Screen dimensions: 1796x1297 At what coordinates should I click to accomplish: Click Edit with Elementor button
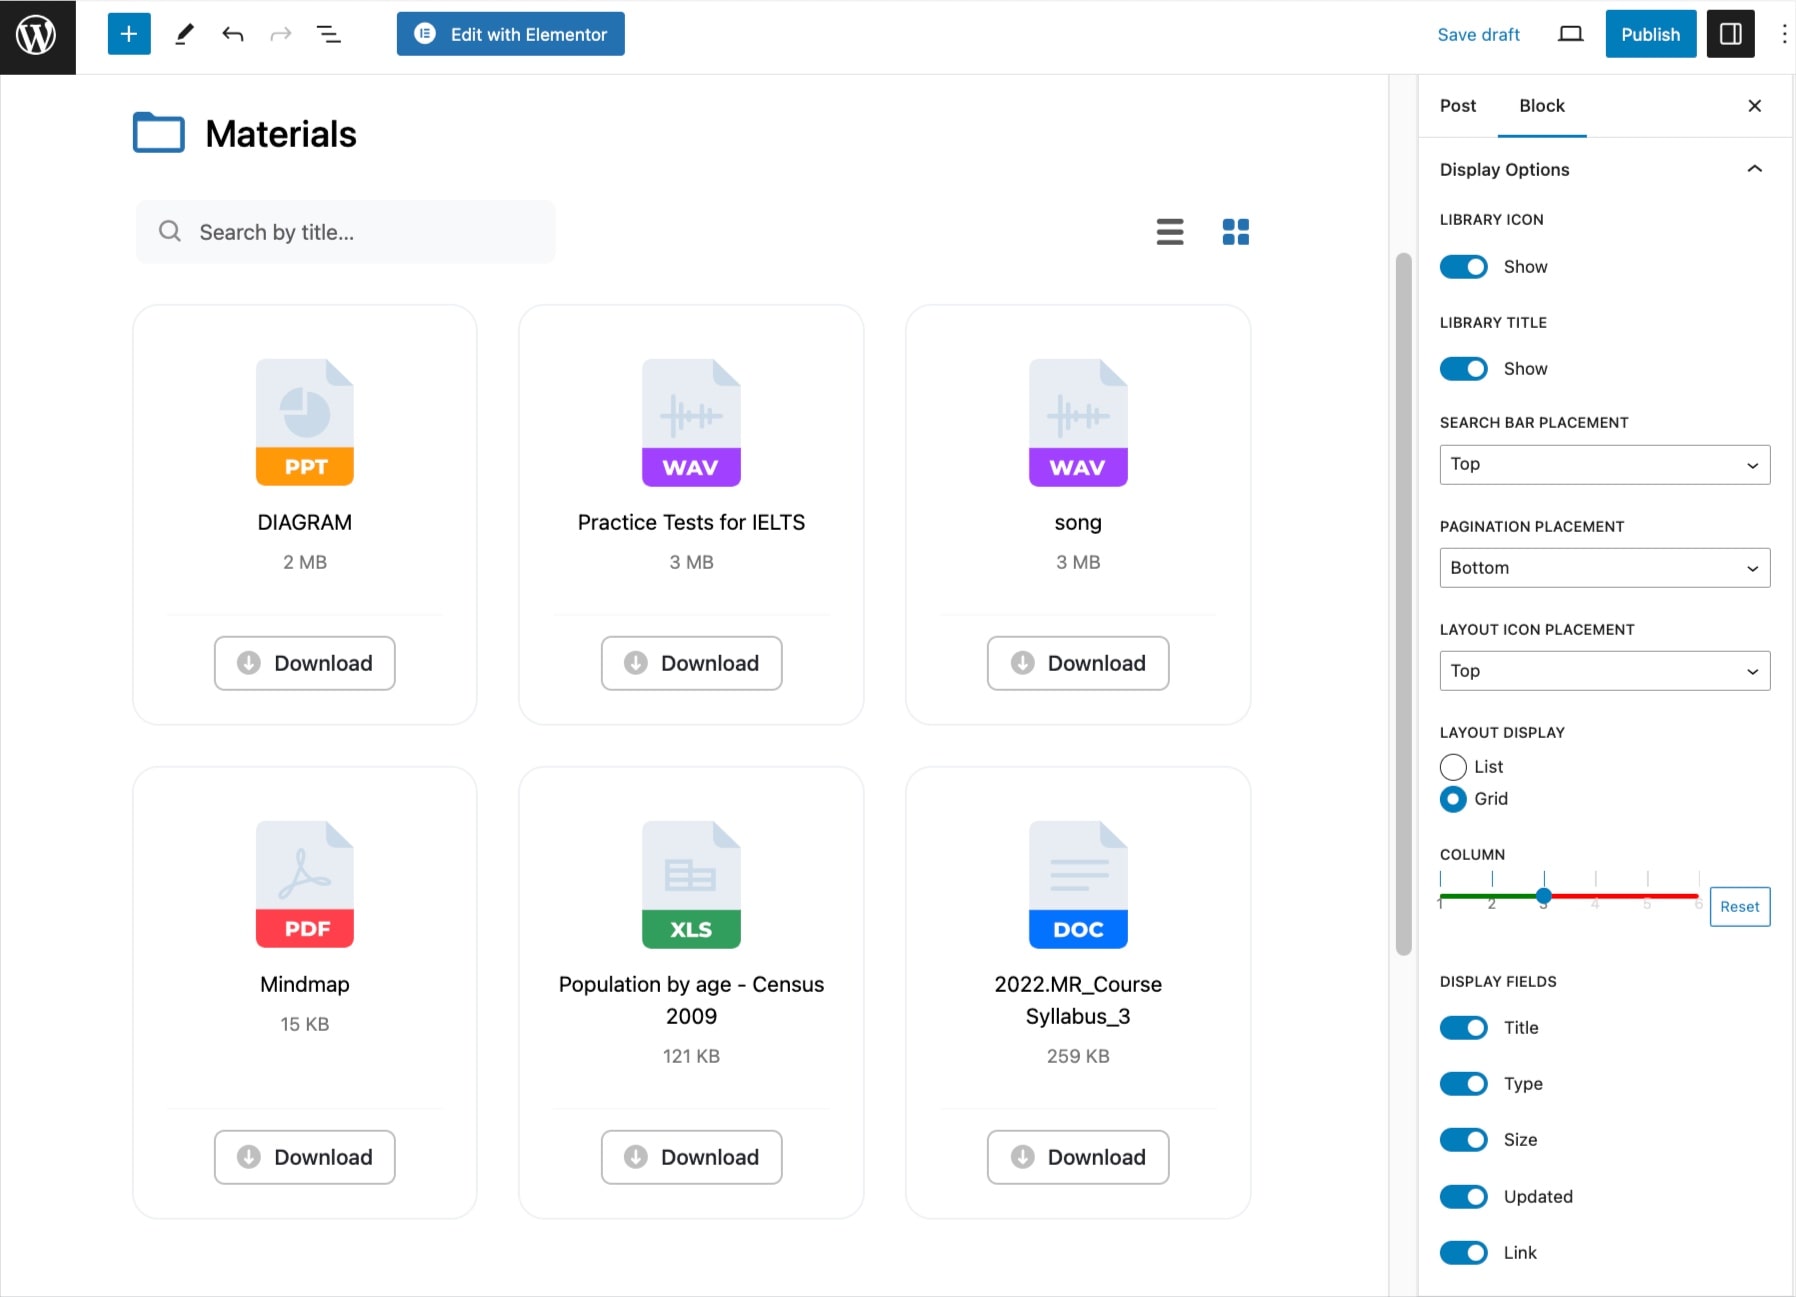510,34
